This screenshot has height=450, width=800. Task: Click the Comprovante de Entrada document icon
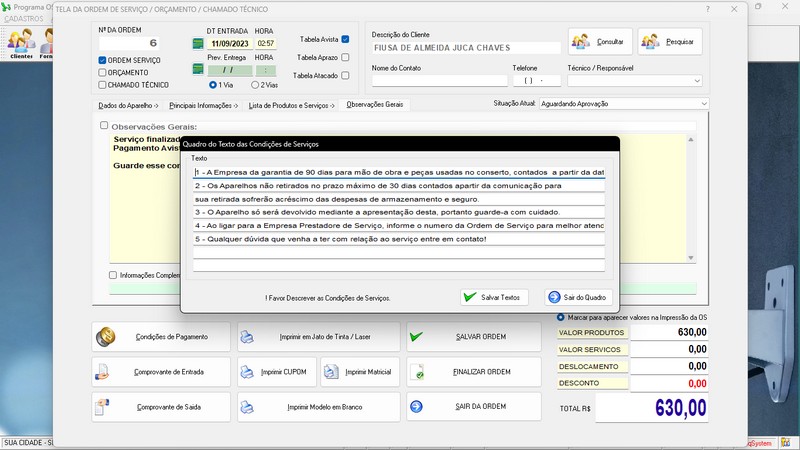102,372
